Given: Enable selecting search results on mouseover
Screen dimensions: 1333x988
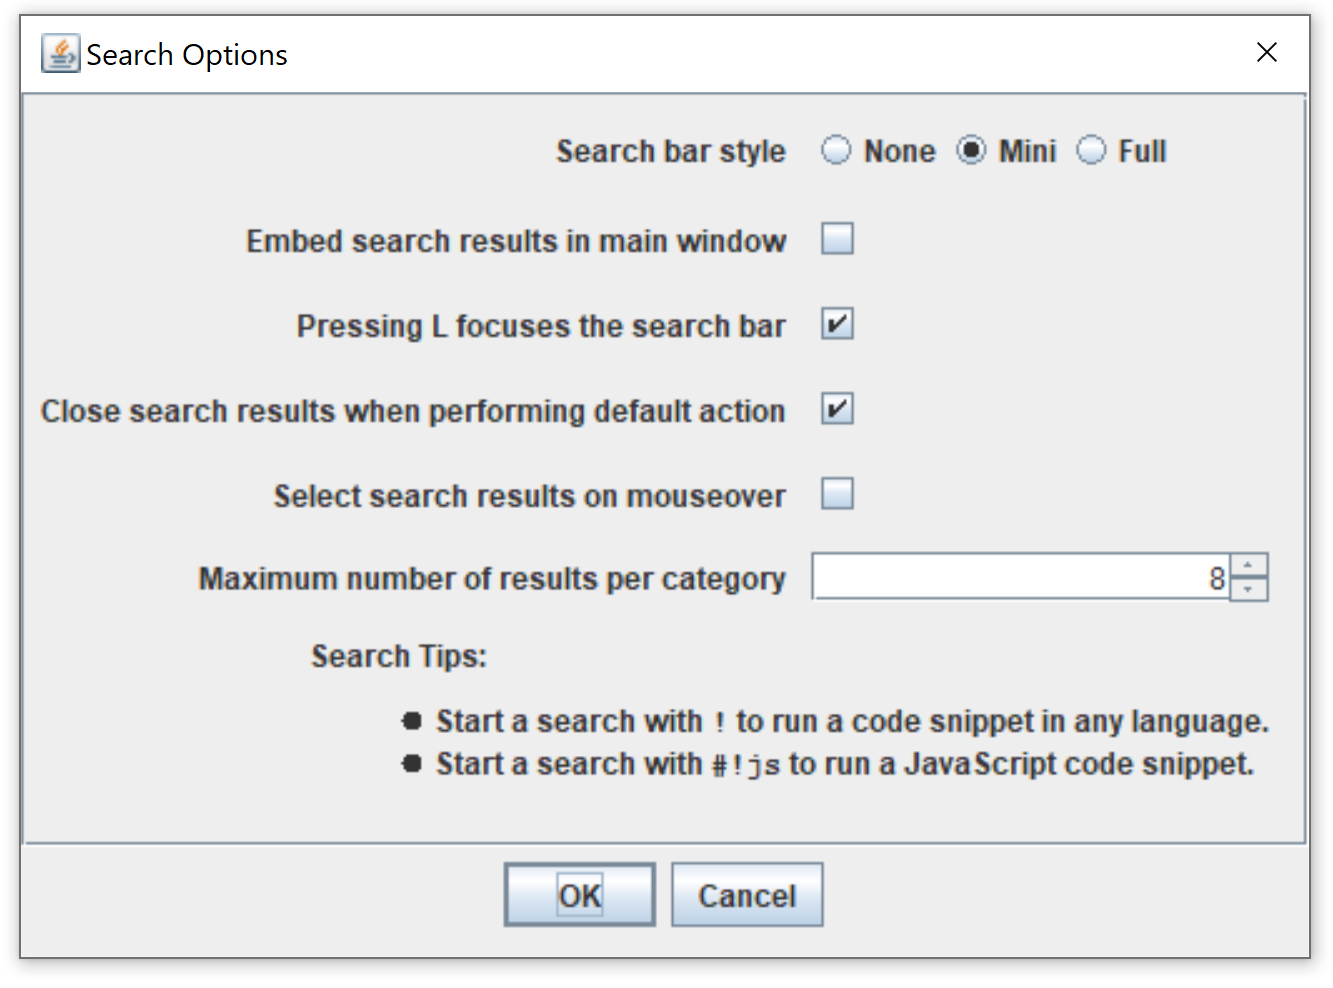Looking at the screenshot, I should click(837, 493).
